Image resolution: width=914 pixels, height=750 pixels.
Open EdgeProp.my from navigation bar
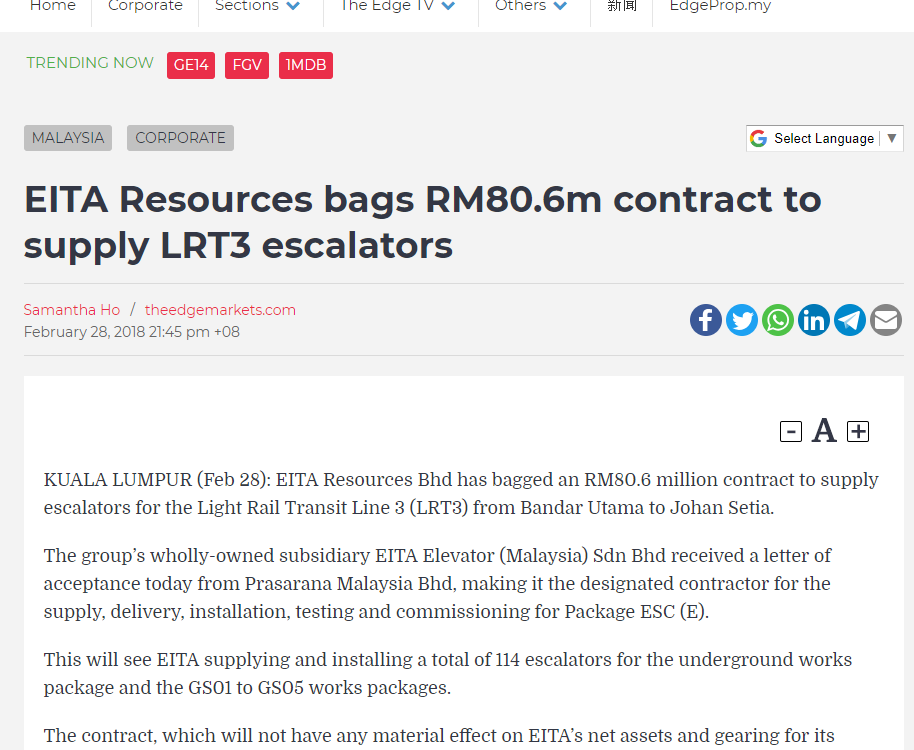click(720, 6)
